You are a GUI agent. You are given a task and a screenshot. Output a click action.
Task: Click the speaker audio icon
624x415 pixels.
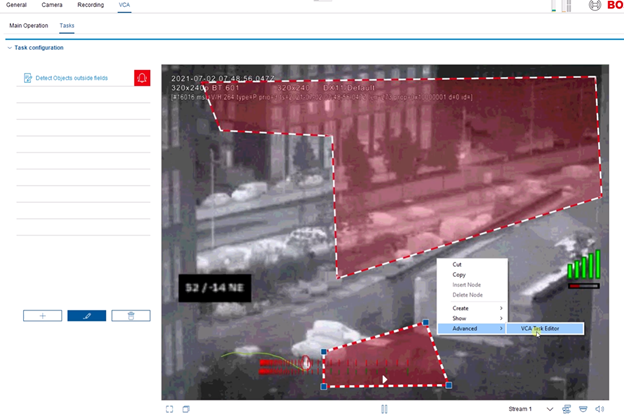pos(599,409)
